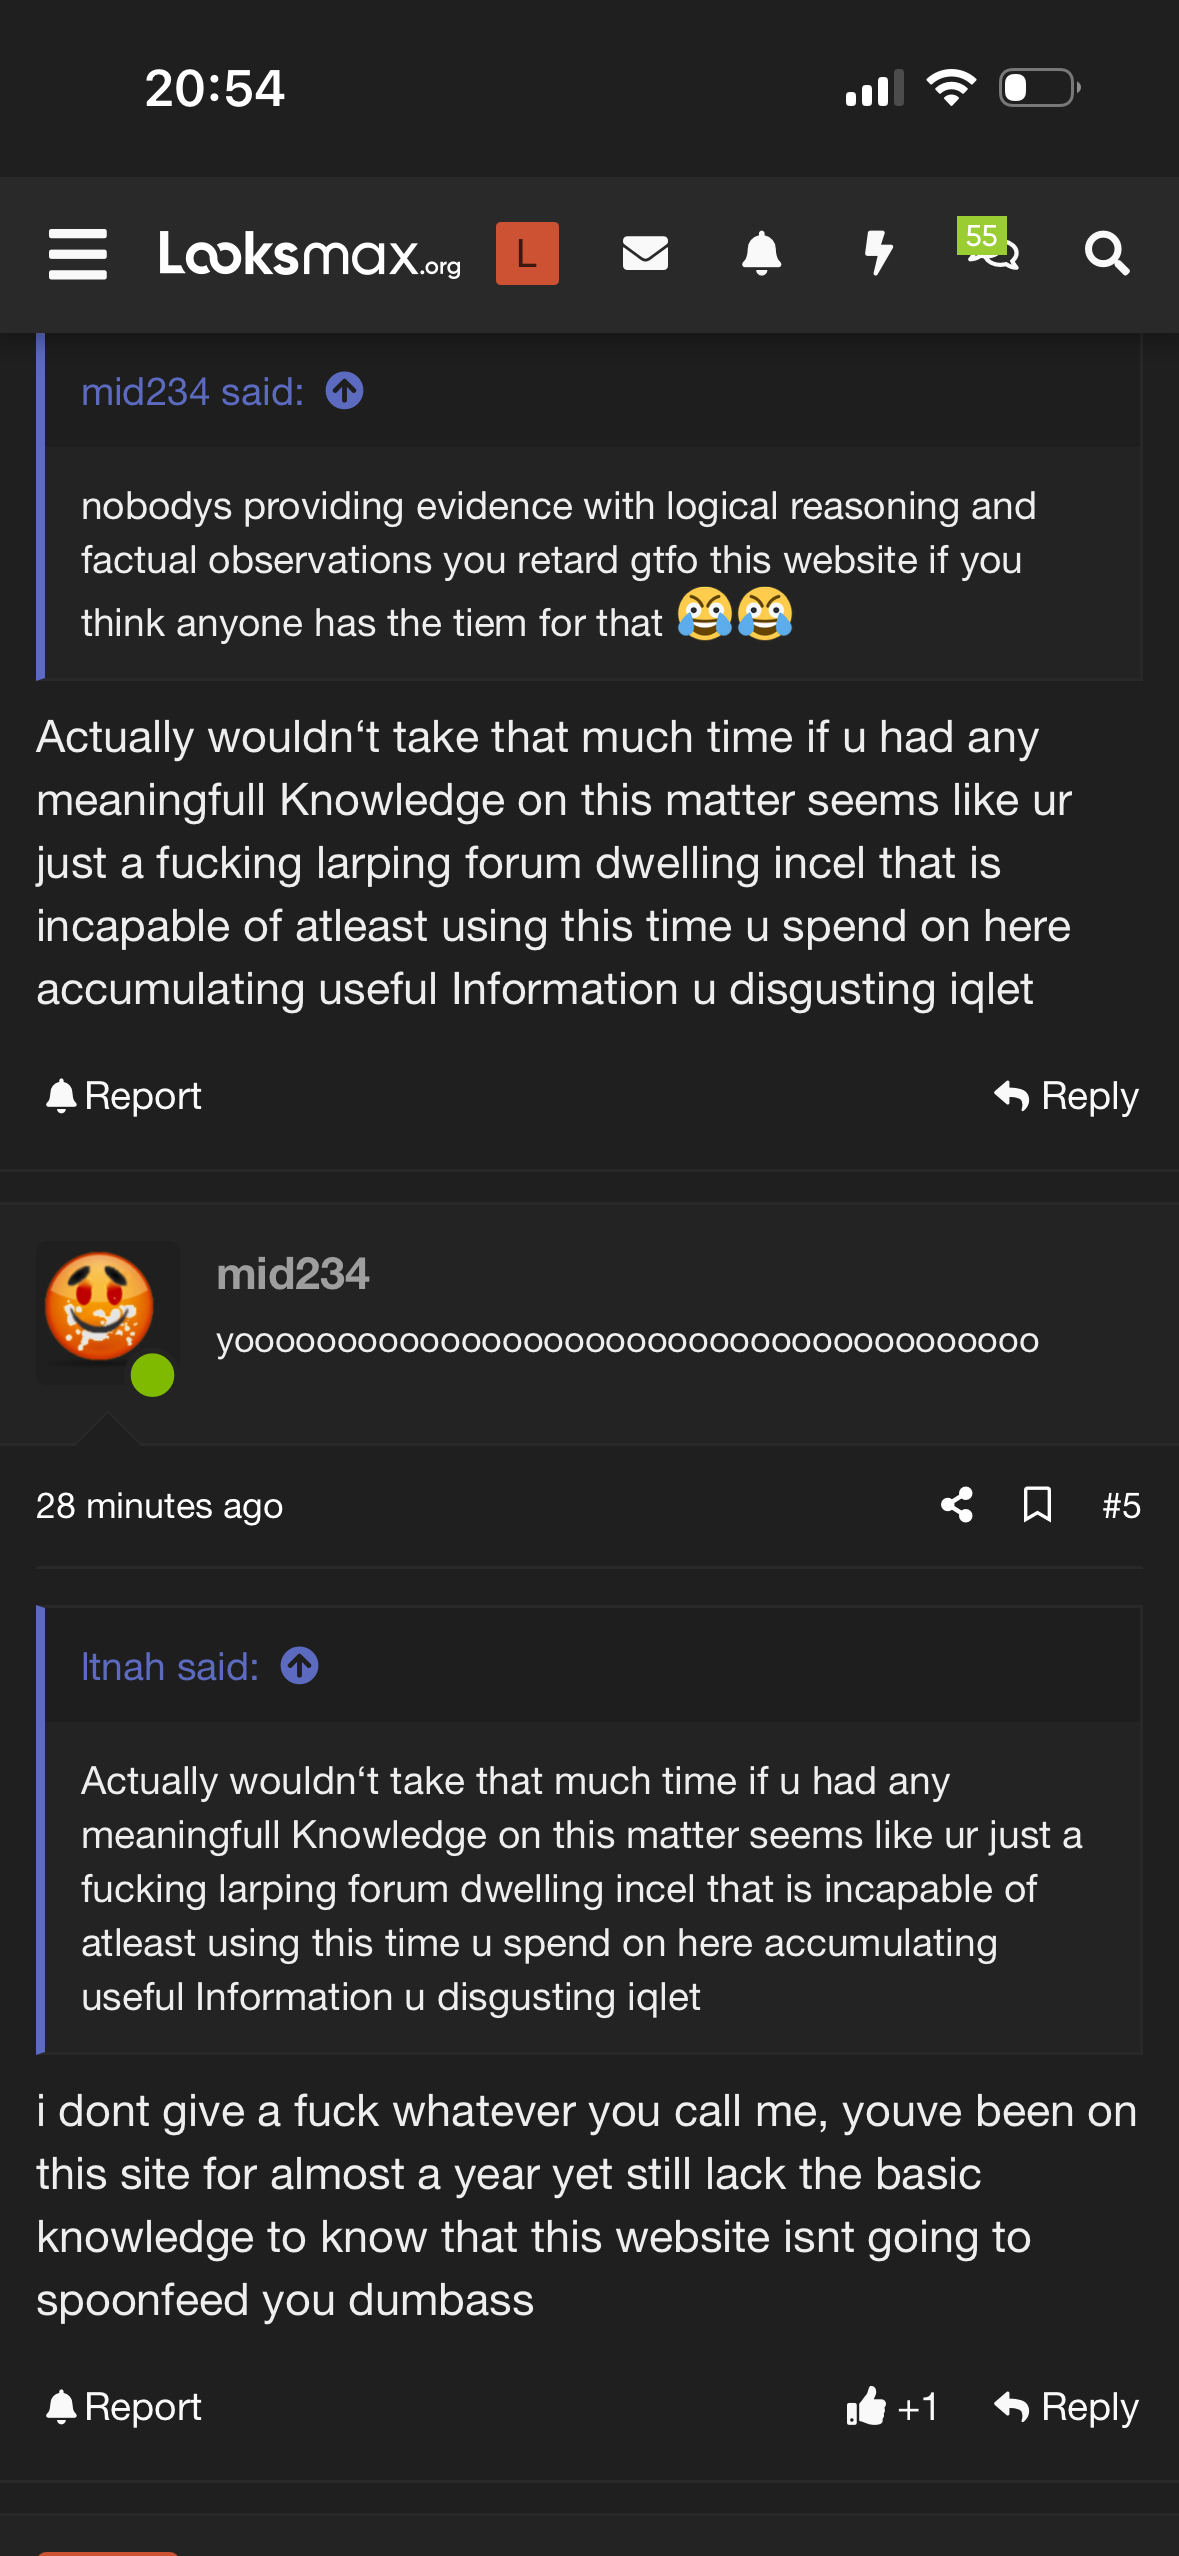This screenshot has height=2556, width=1179.
Task: Report mid234's post #5
Action: coord(124,2407)
